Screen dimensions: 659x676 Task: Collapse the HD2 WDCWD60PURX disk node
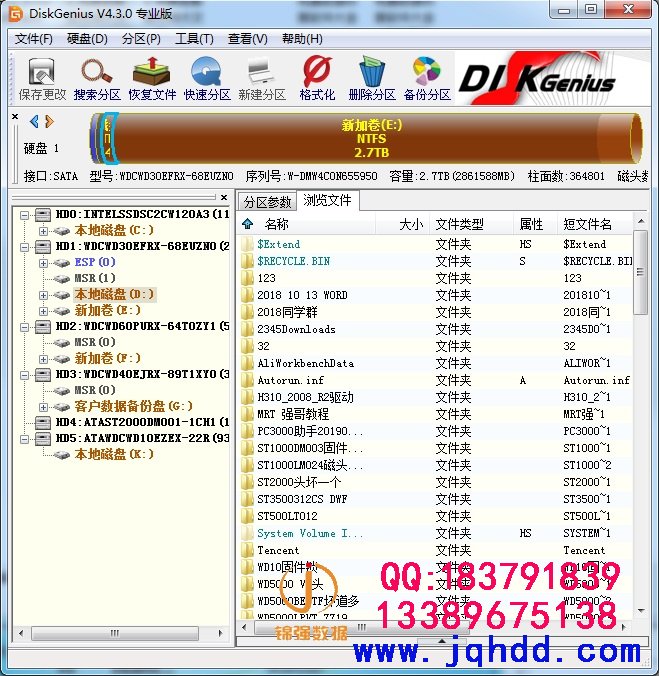click(25, 326)
